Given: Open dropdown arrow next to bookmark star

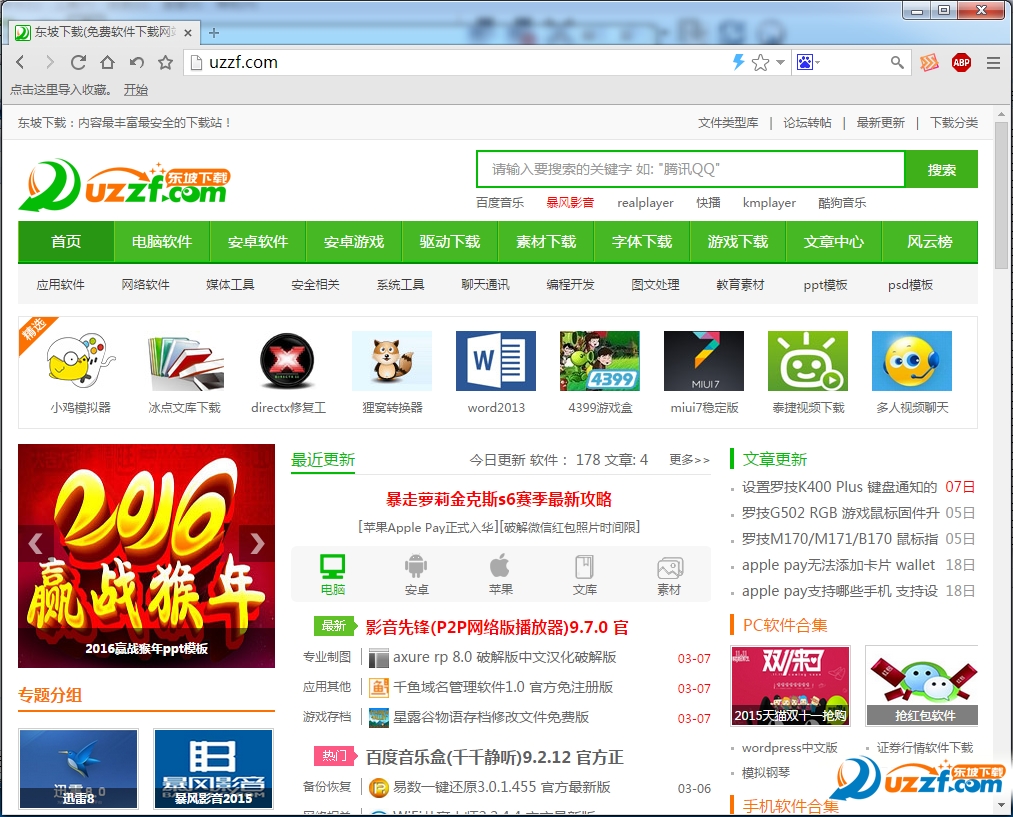Looking at the screenshot, I should (x=780, y=63).
